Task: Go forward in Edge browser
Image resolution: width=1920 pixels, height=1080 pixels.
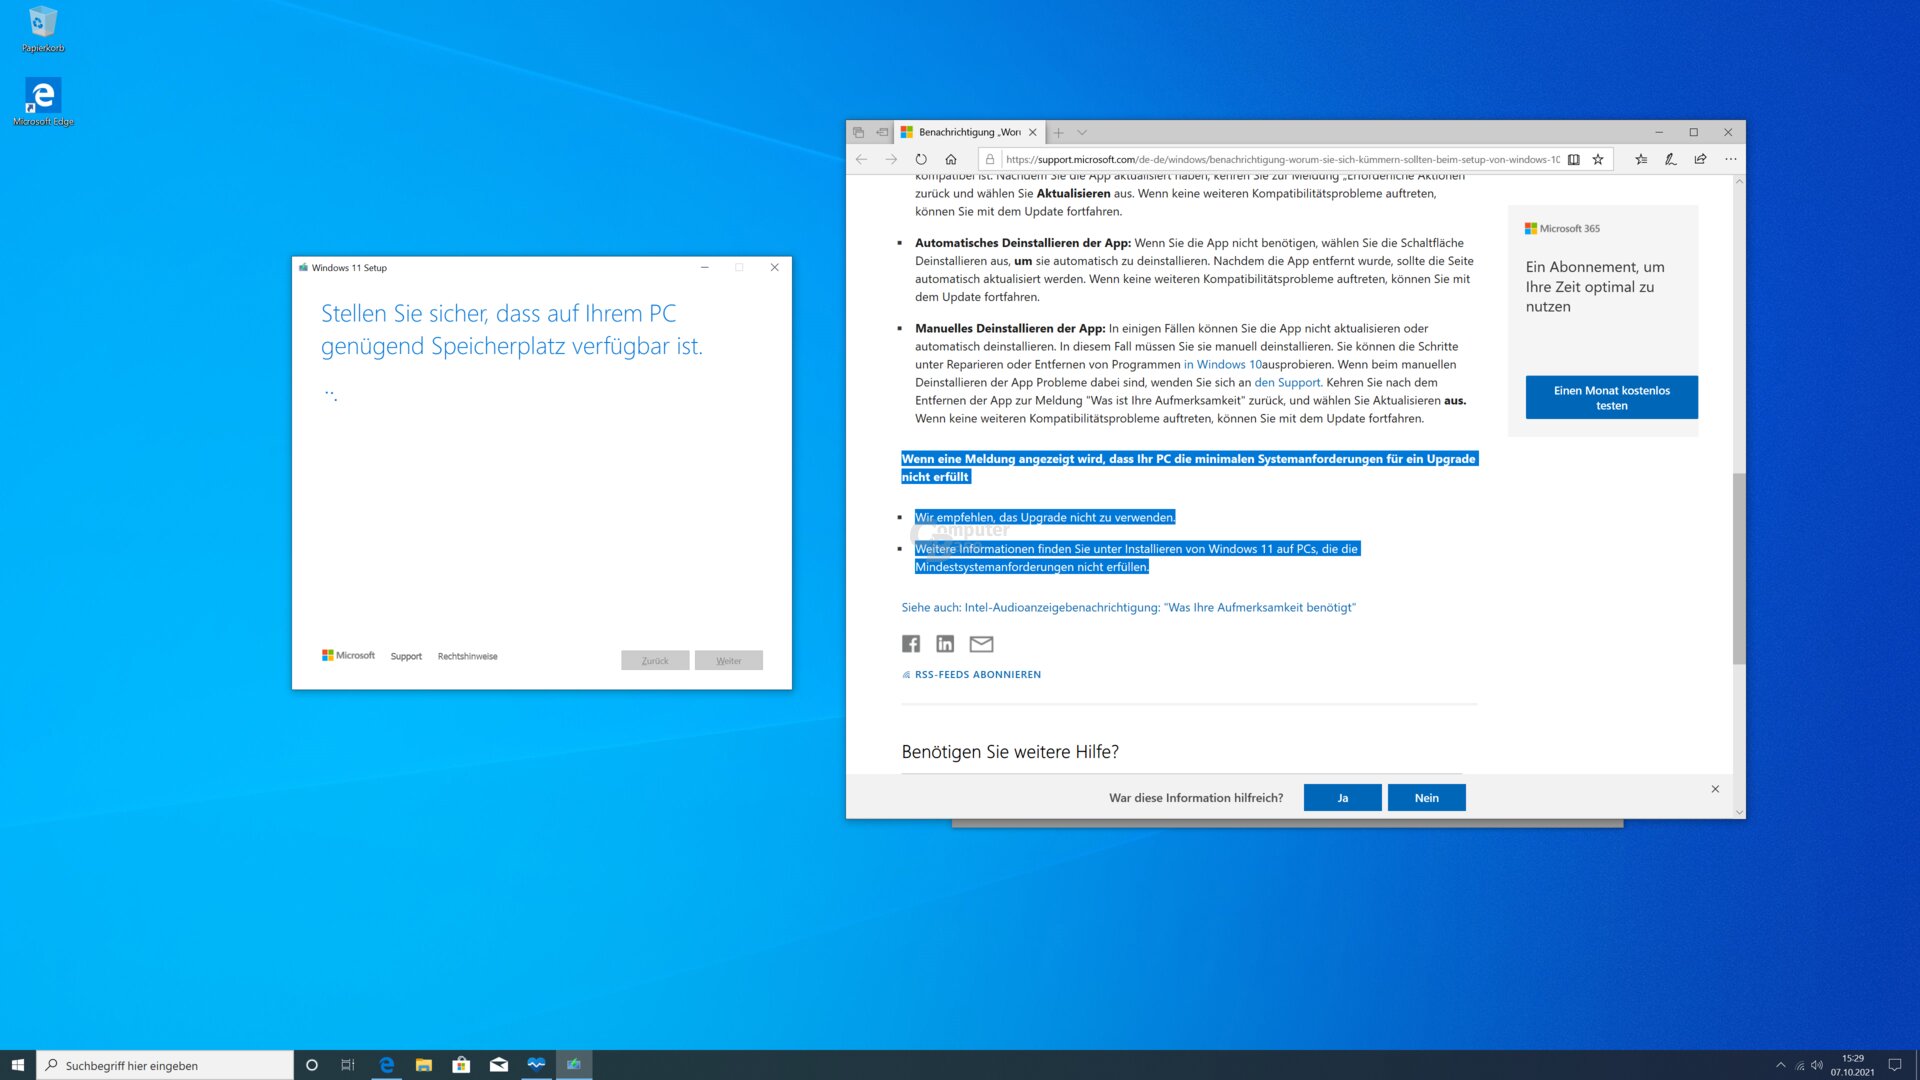Action: pyautogui.click(x=891, y=159)
